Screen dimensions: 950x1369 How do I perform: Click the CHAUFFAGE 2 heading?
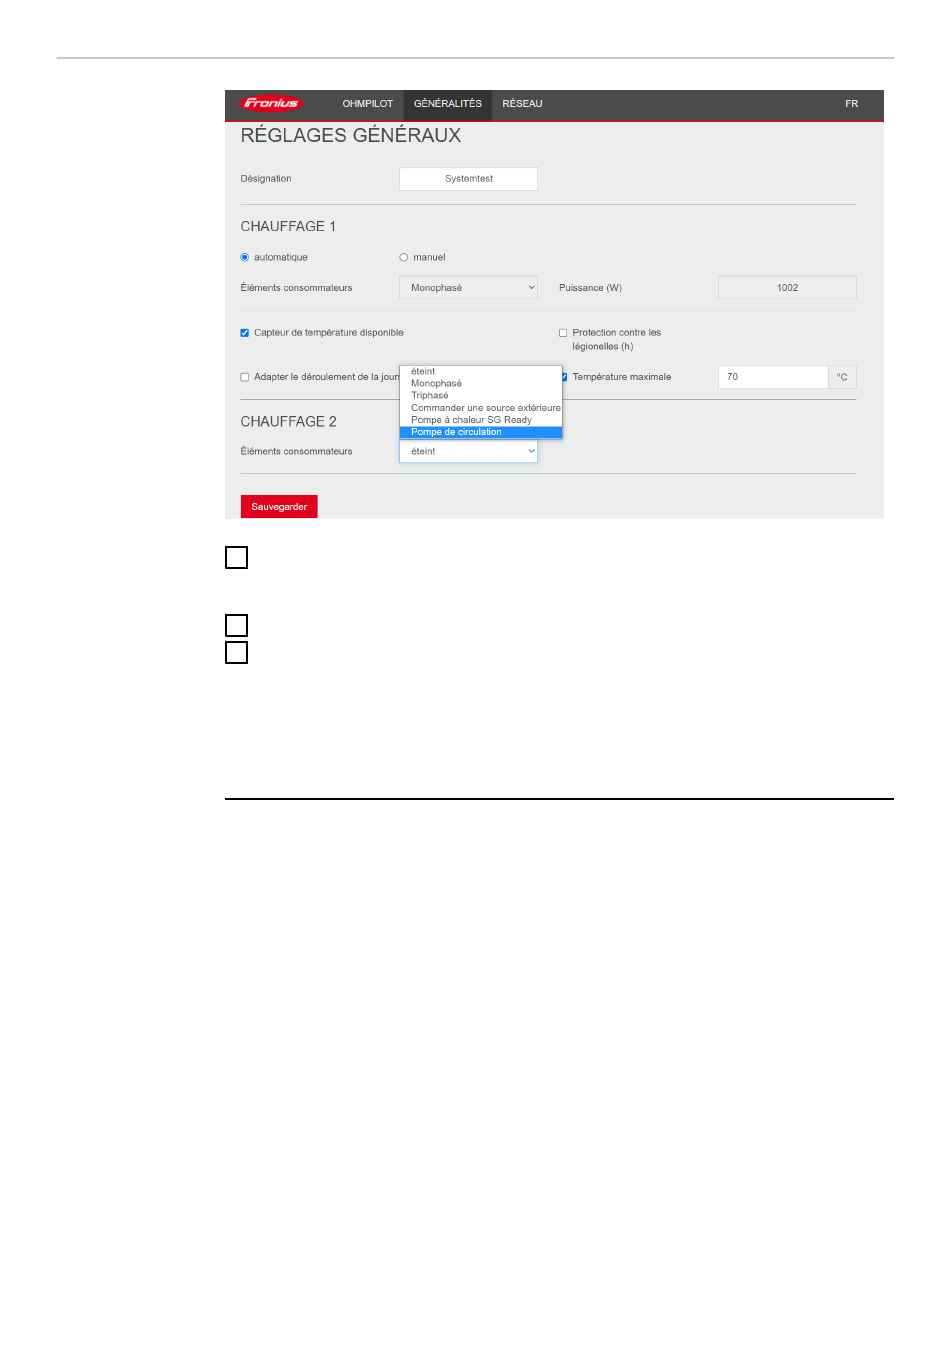point(288,421)
